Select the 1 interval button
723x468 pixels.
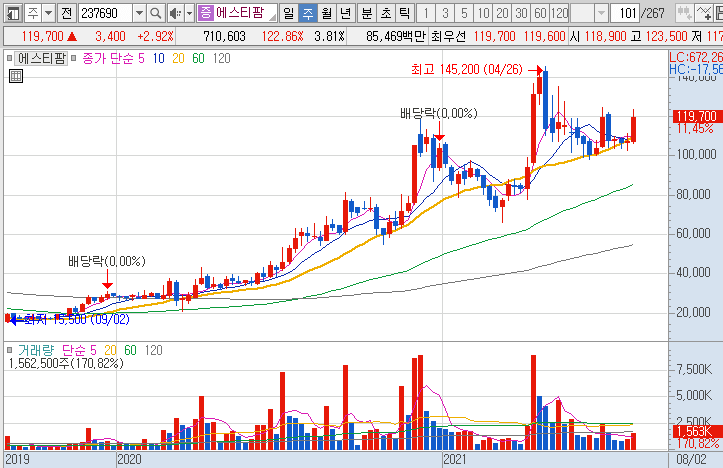coord(426,13)
